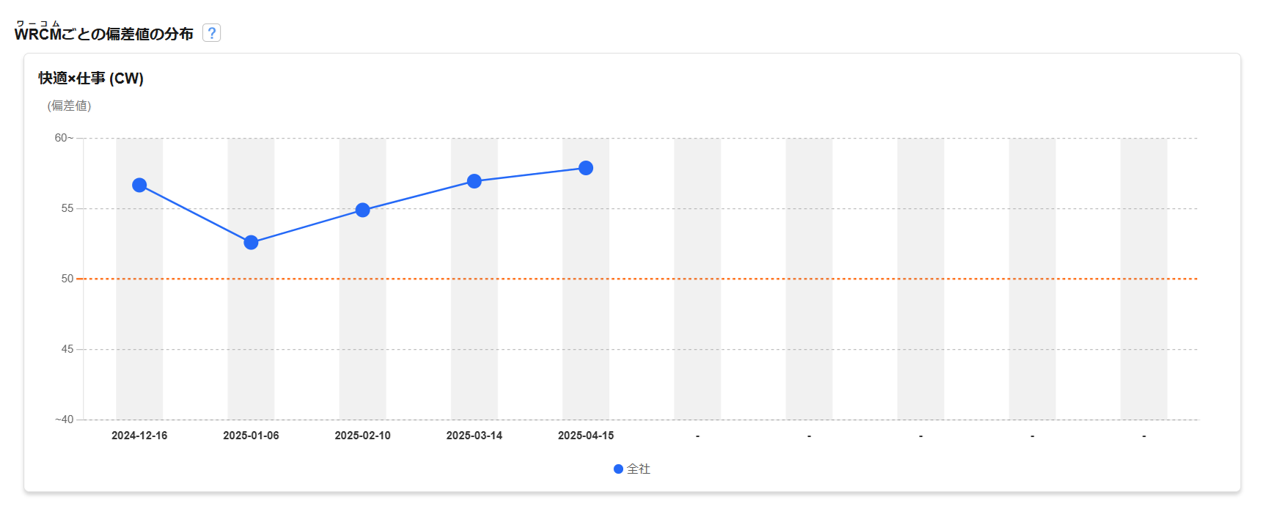The image size is (1265, 506).
Task: Select the lowest data point for 2025-01-06
Action: [251, 242]
